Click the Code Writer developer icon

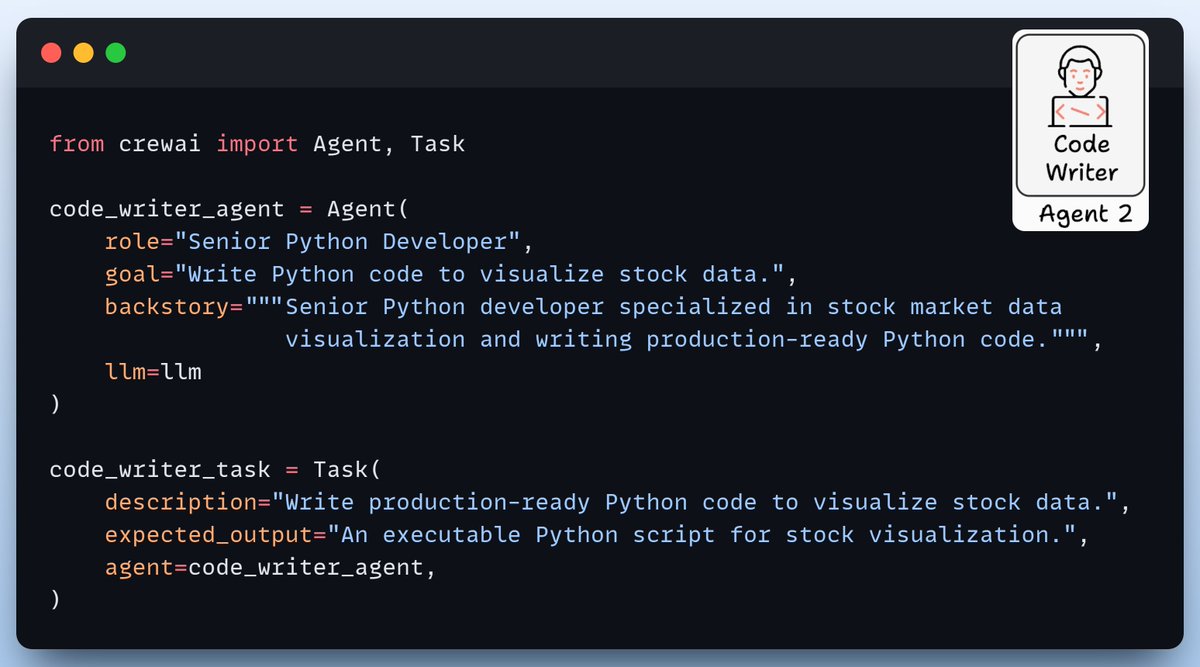coord(1080,88)
